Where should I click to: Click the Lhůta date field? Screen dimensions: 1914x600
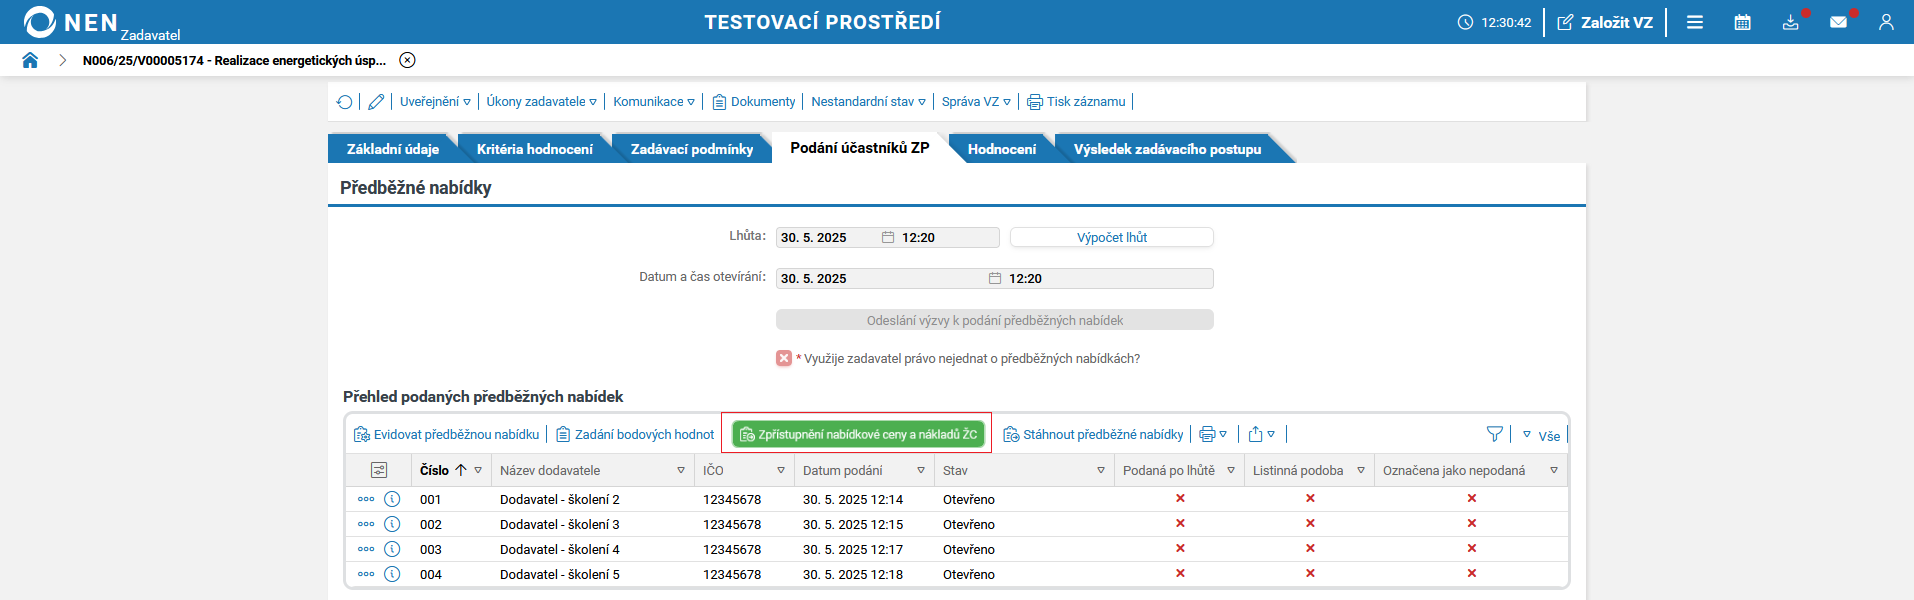(x=827, y=238)
